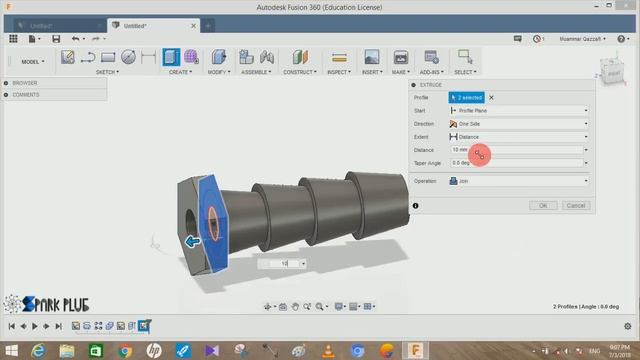This screenshot has width=640, height=360.
Task: Play the design timeline
Action: [x=35, y=326]
